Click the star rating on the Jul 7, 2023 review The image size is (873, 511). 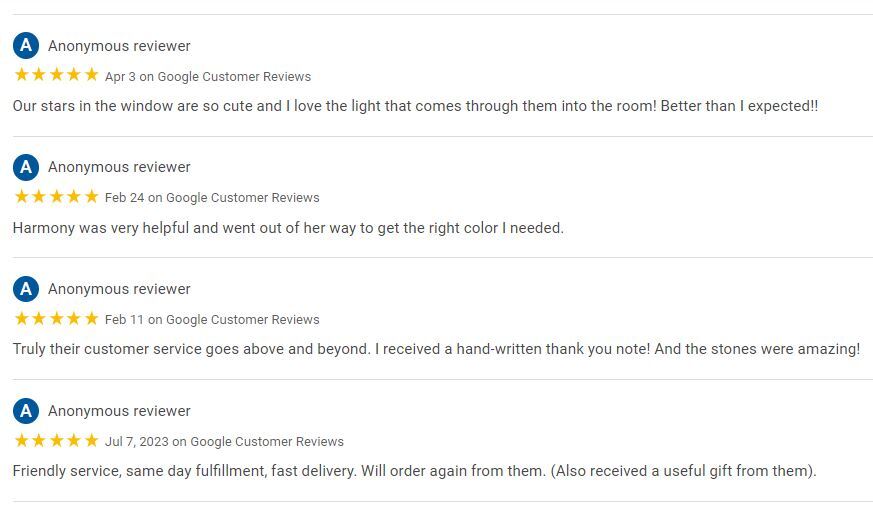(x=56, y=440)
